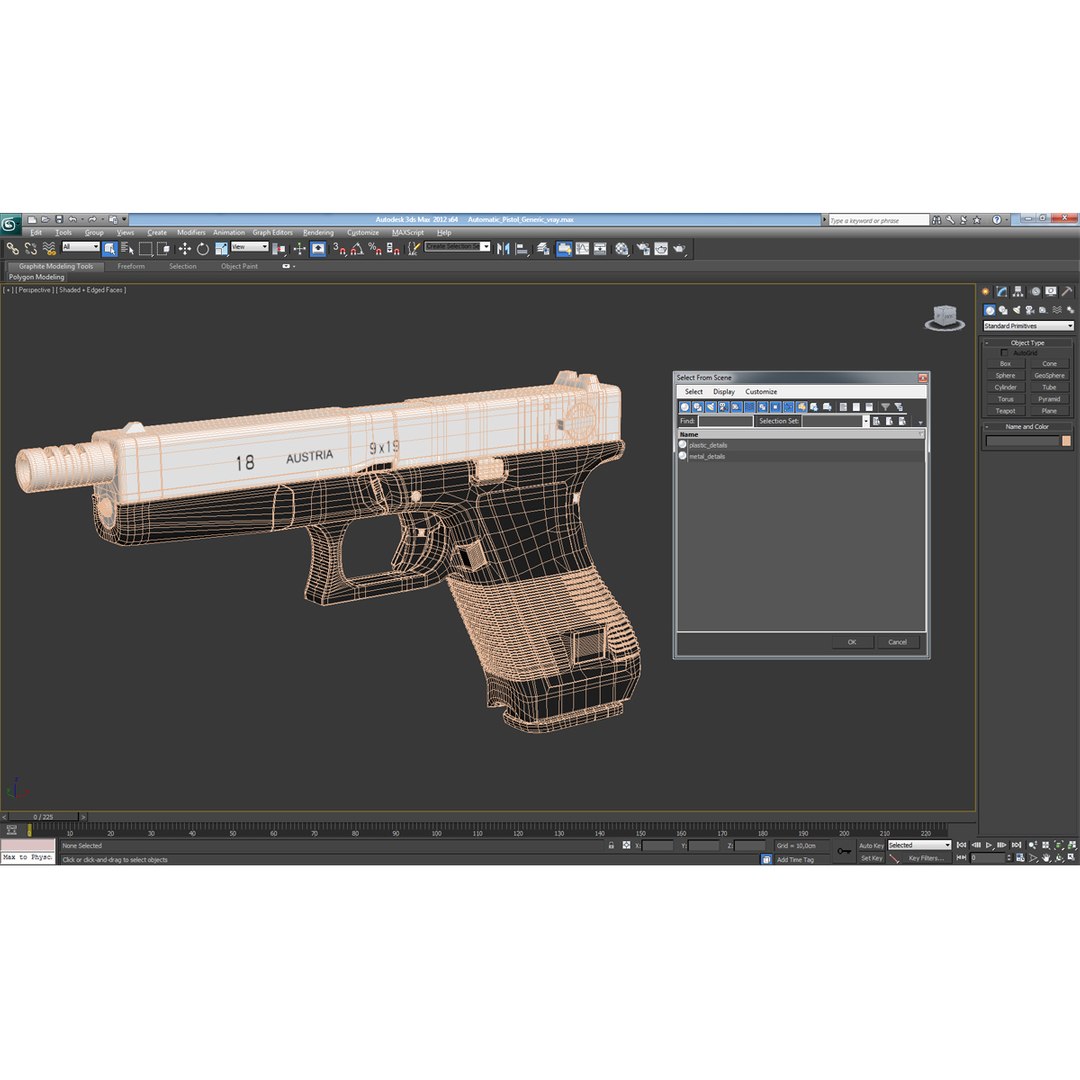Screen dimensions: 1080x1080
Task: Open the reference coordinate View dropdown
Action: (x=249, y=247)
